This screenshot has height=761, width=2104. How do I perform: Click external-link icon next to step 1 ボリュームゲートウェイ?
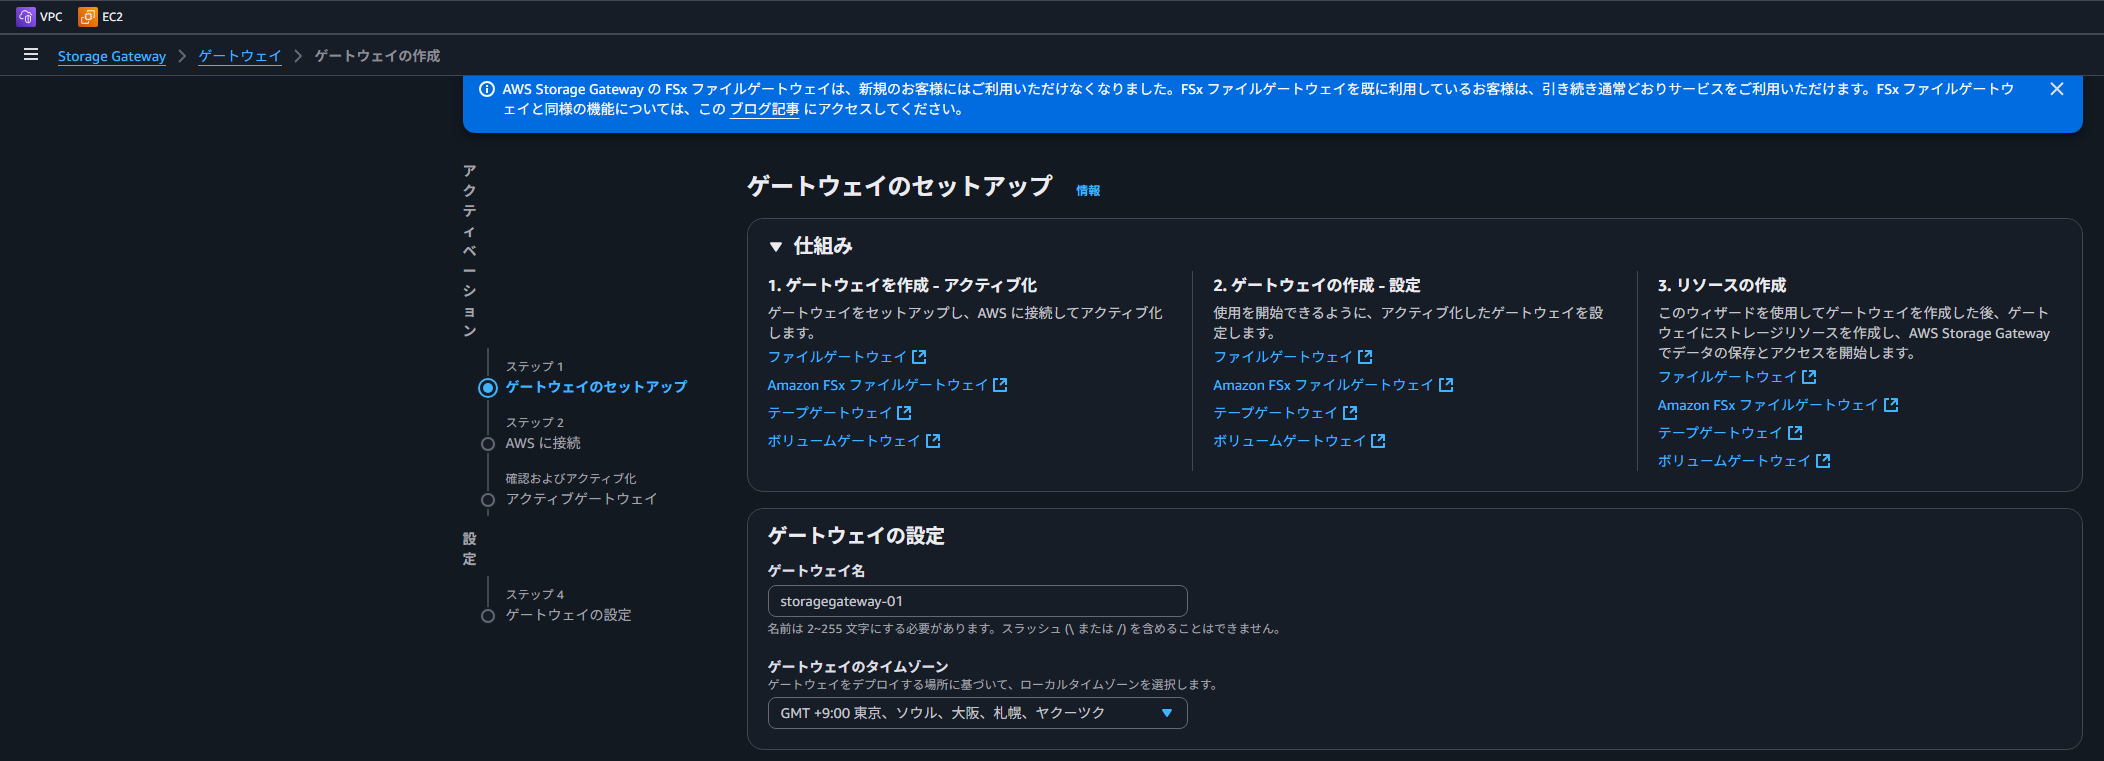click(x=933, y=441)
